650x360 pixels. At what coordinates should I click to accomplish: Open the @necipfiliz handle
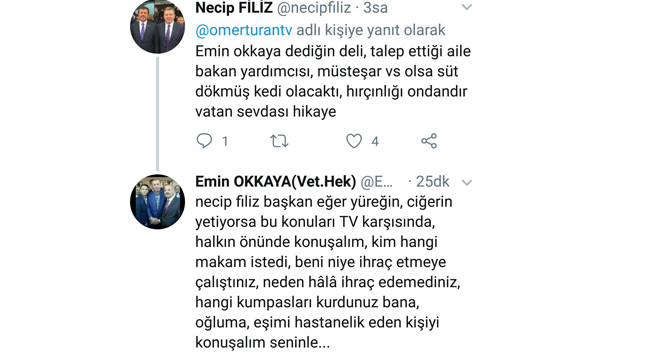tap(314, 8)
